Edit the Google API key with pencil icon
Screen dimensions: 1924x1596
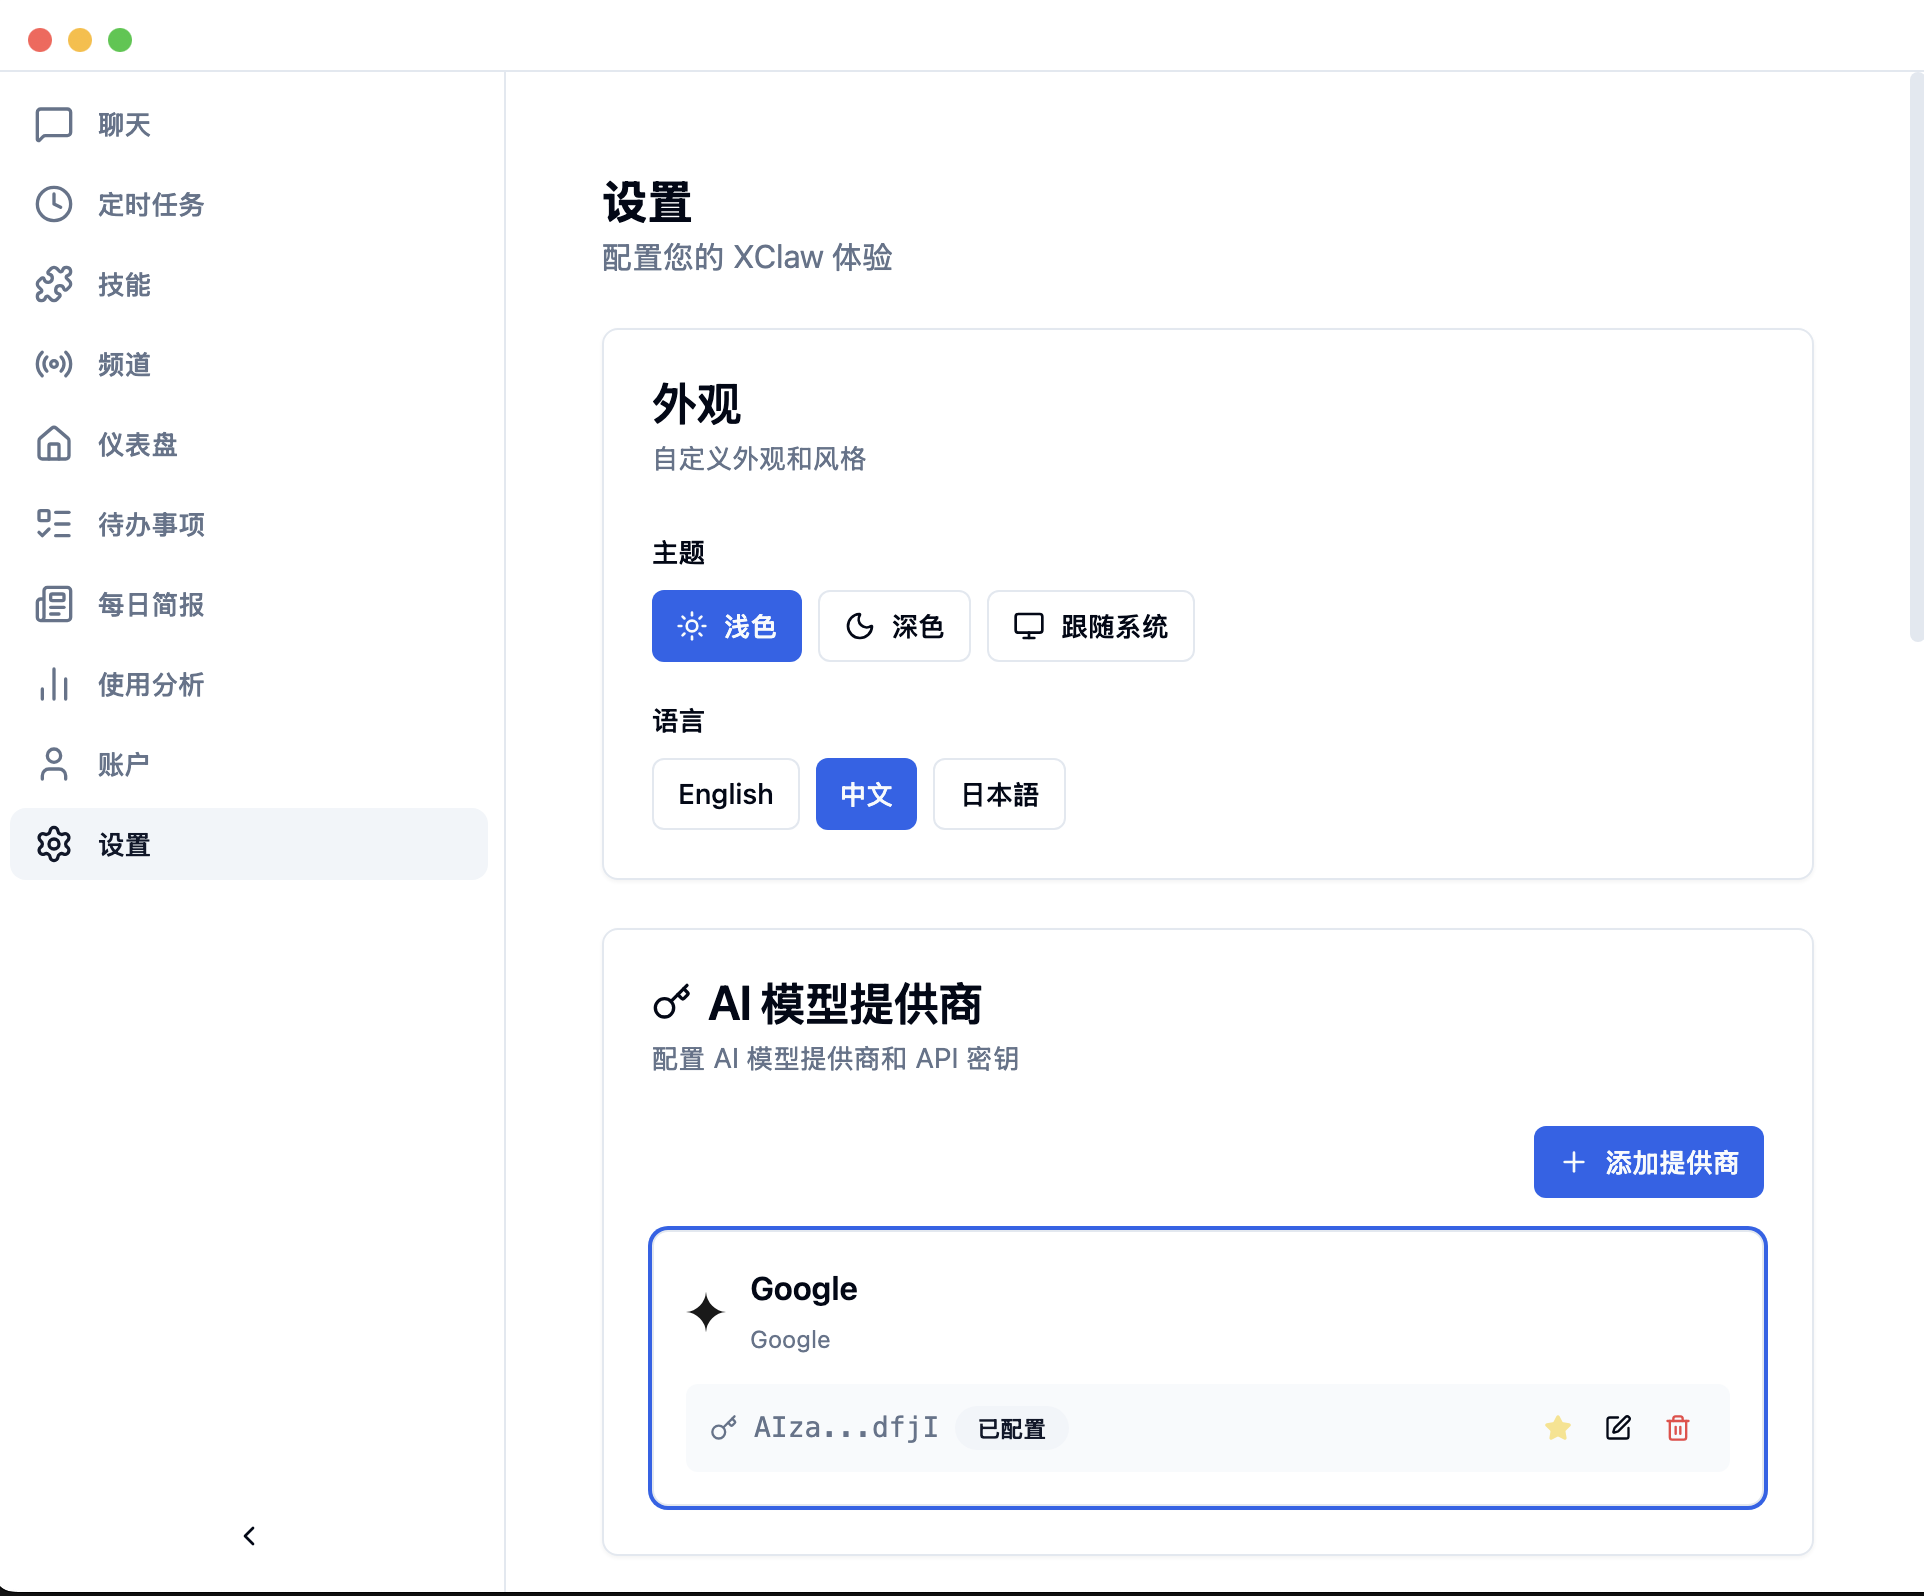(1618, 1428)
